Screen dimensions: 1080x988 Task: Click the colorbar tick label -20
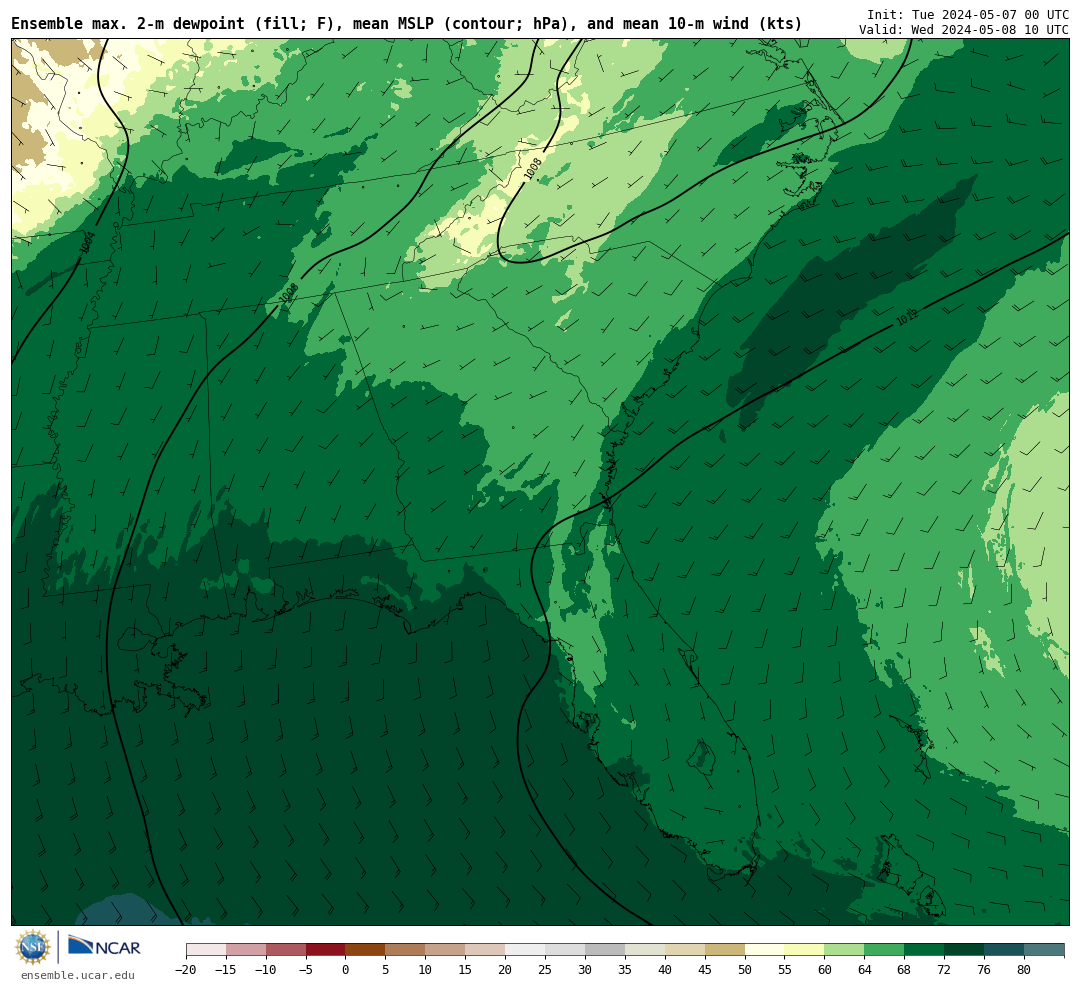pyautogui.click(x=186, y=969)
